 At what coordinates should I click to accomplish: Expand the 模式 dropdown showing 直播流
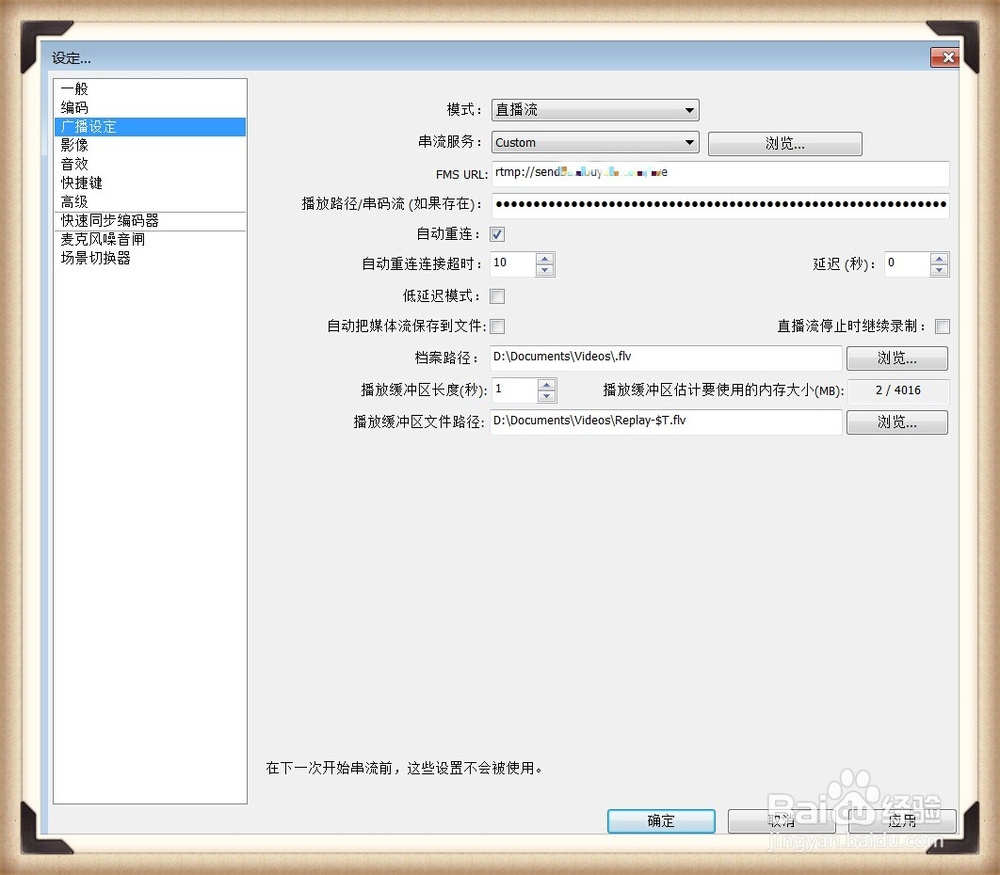pos(595,110)
